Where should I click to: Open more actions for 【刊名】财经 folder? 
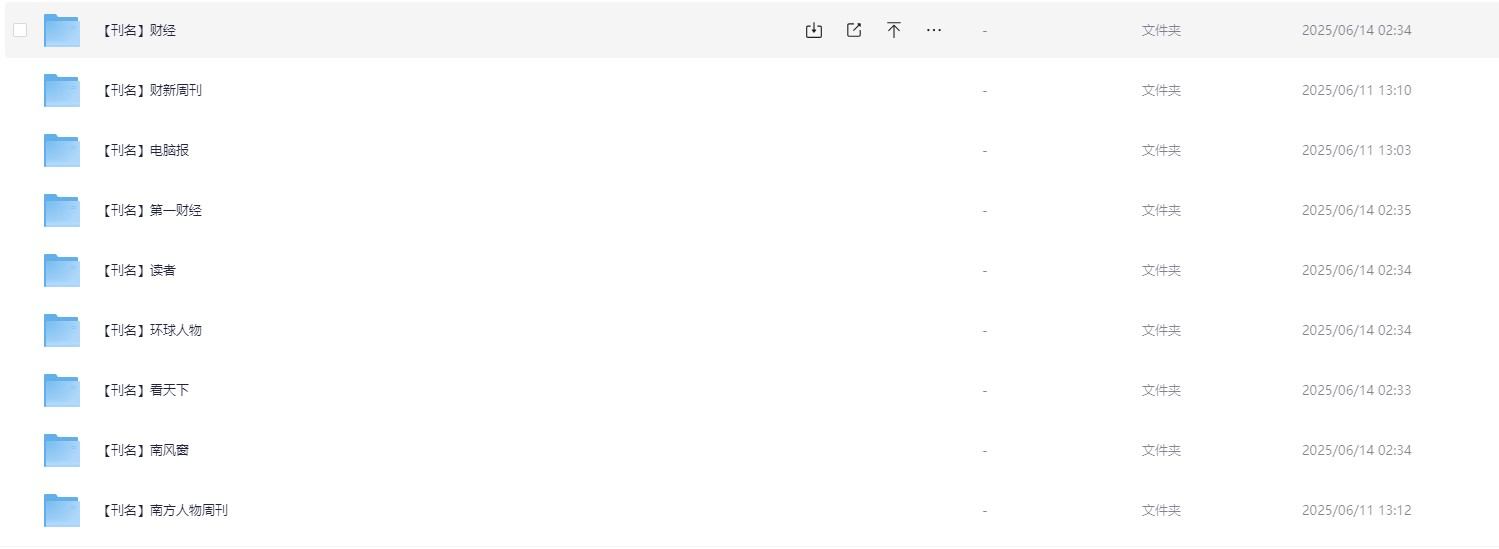(x=934, y=30)
